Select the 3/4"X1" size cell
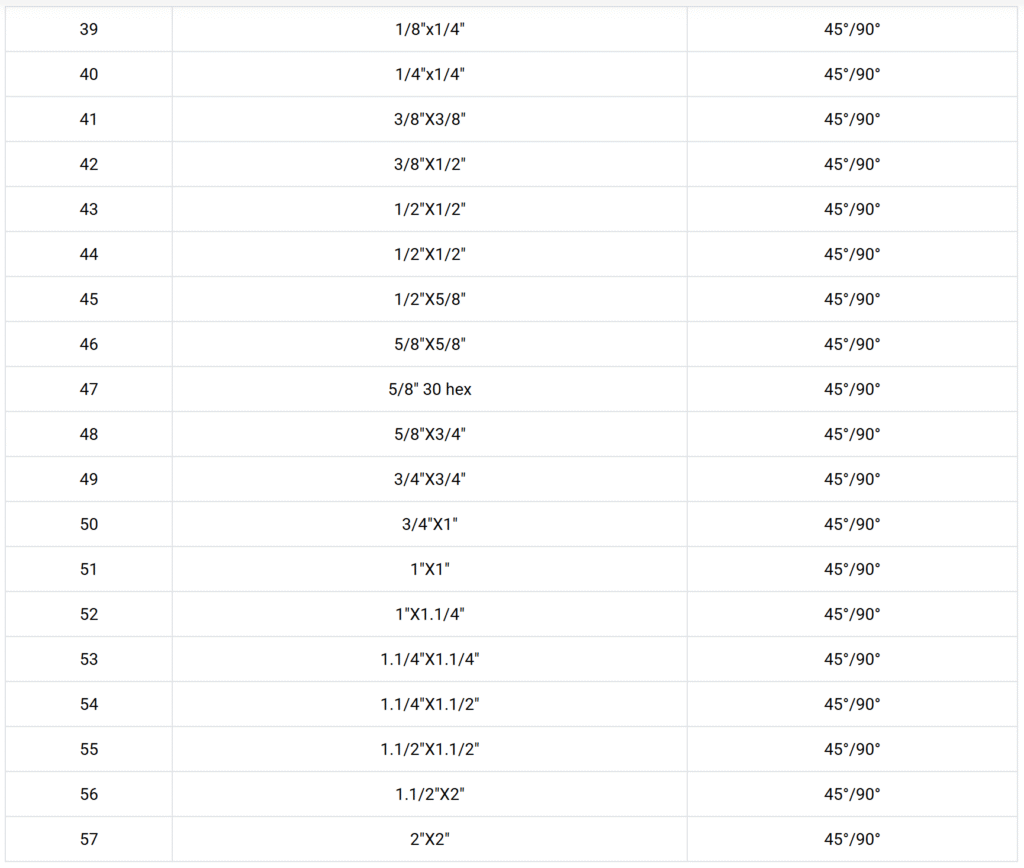The width and height of the screenshot is (1024, 868). point(430,524)
